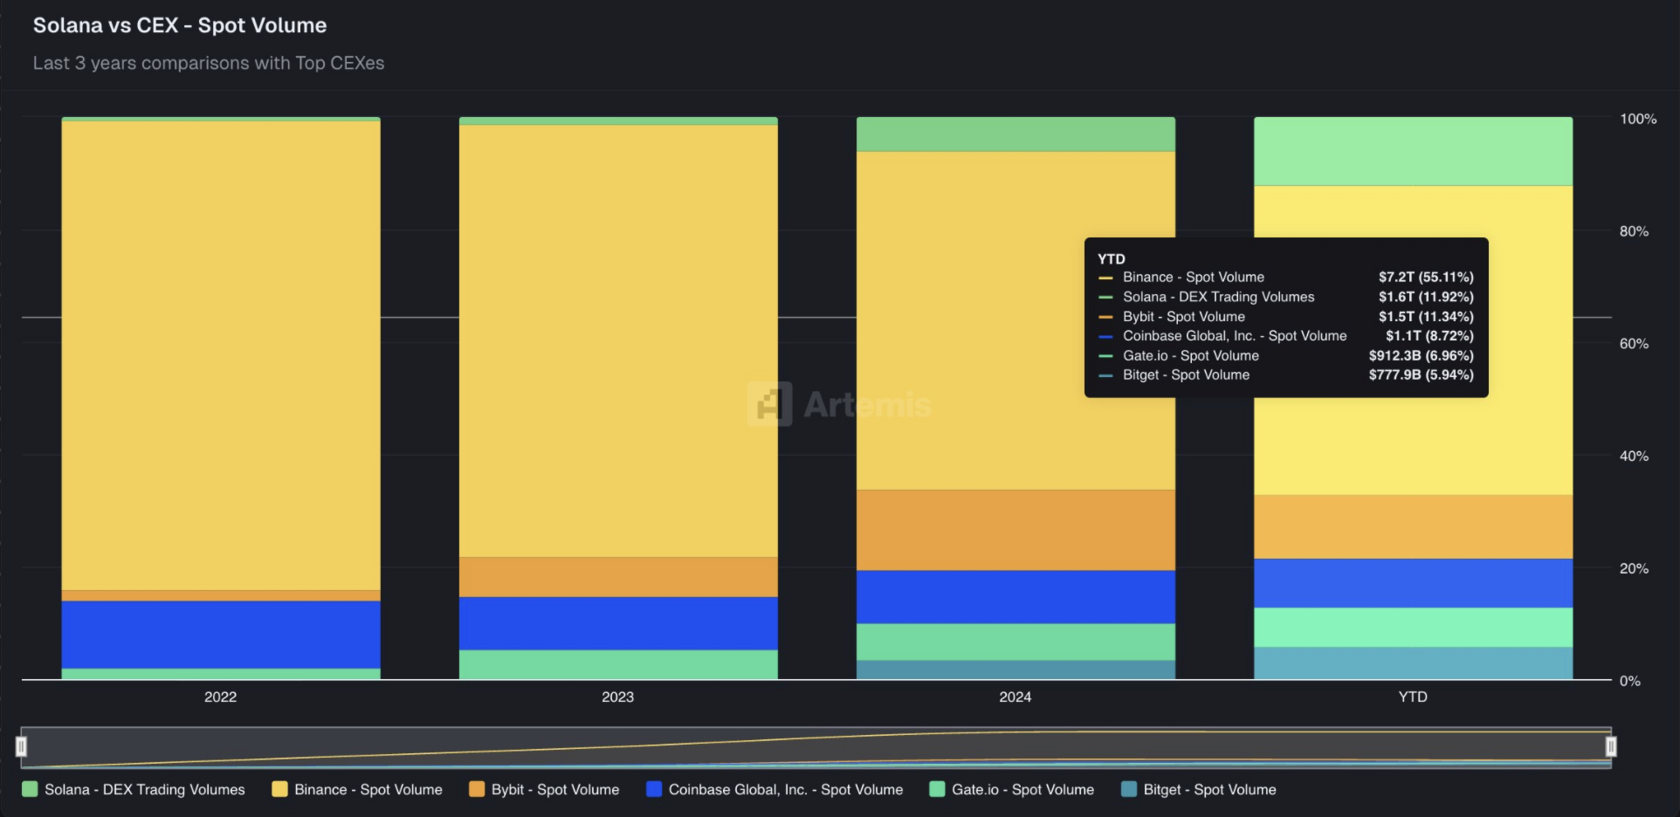1680x817 pixels.
Task: Click the 80% y-axis label
Action: pyautogui.click(x=1634, y=231)
